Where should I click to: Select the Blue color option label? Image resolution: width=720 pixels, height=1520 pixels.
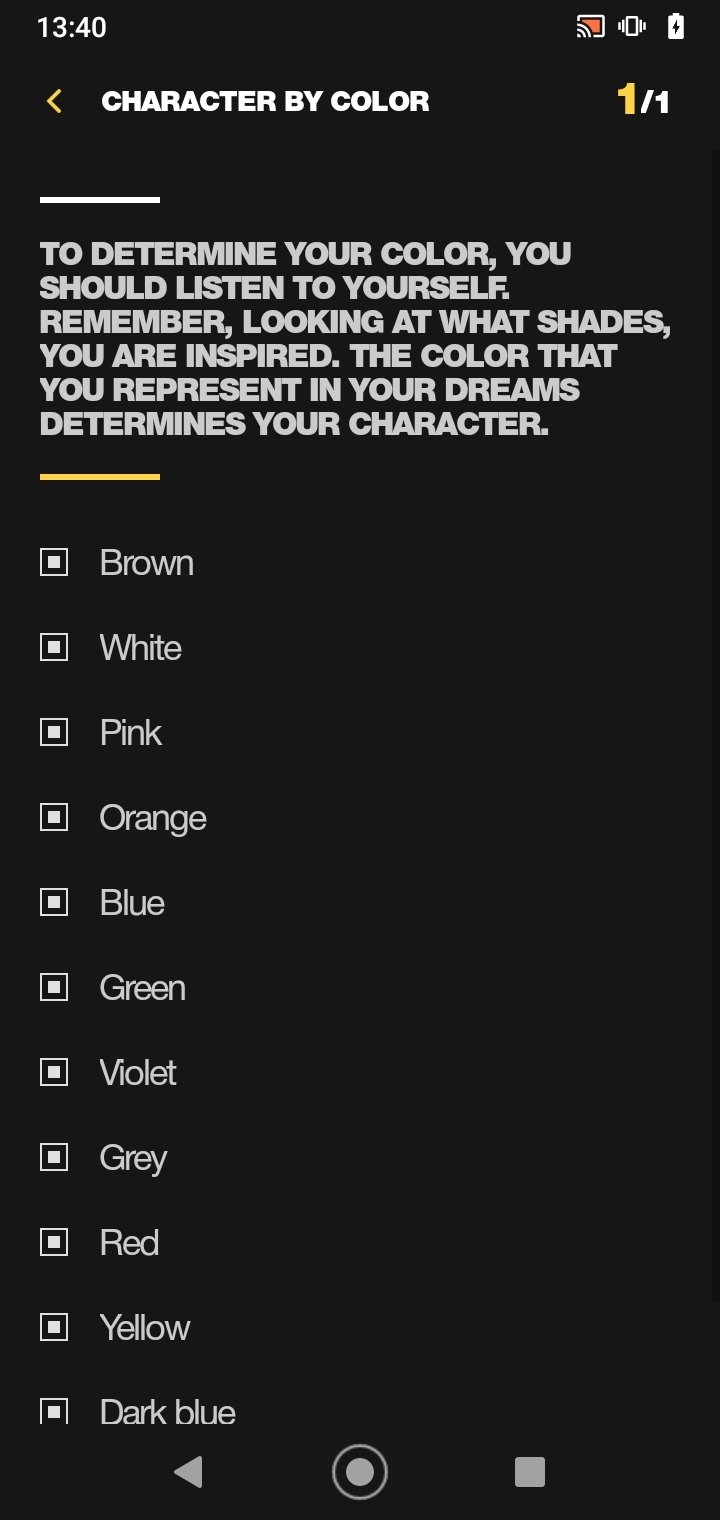(x=132, y=903)
